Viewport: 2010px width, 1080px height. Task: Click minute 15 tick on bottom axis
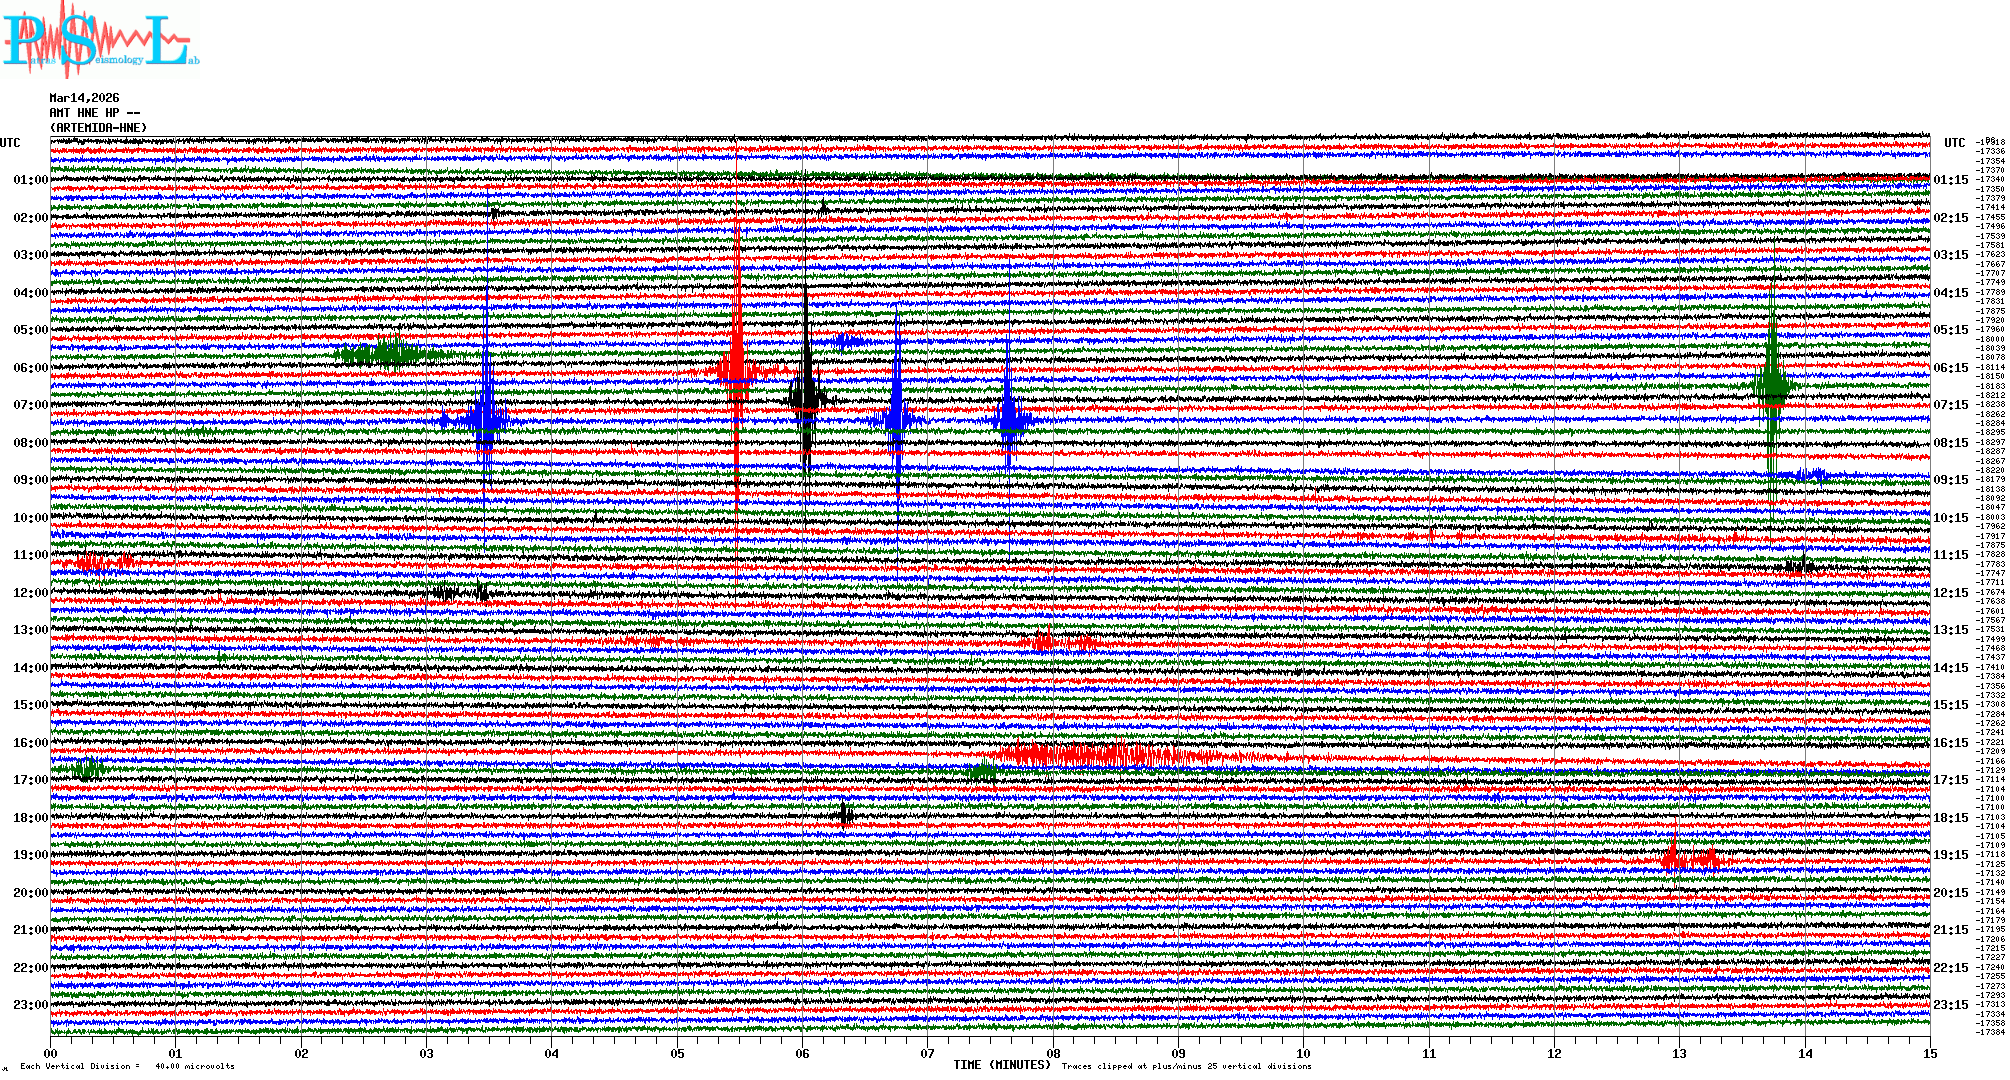tap(1929, 1053)
